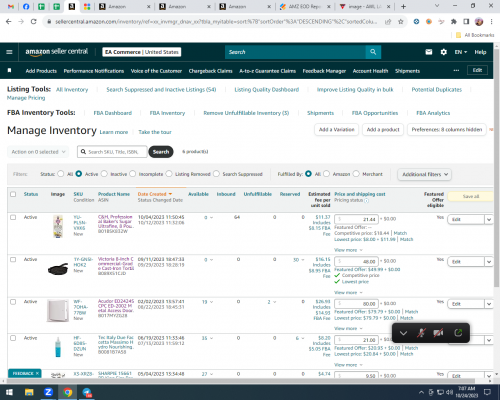
Task: Open the Cast-Iron skillet product thumbnail
Action: click(x=58, y=269)
